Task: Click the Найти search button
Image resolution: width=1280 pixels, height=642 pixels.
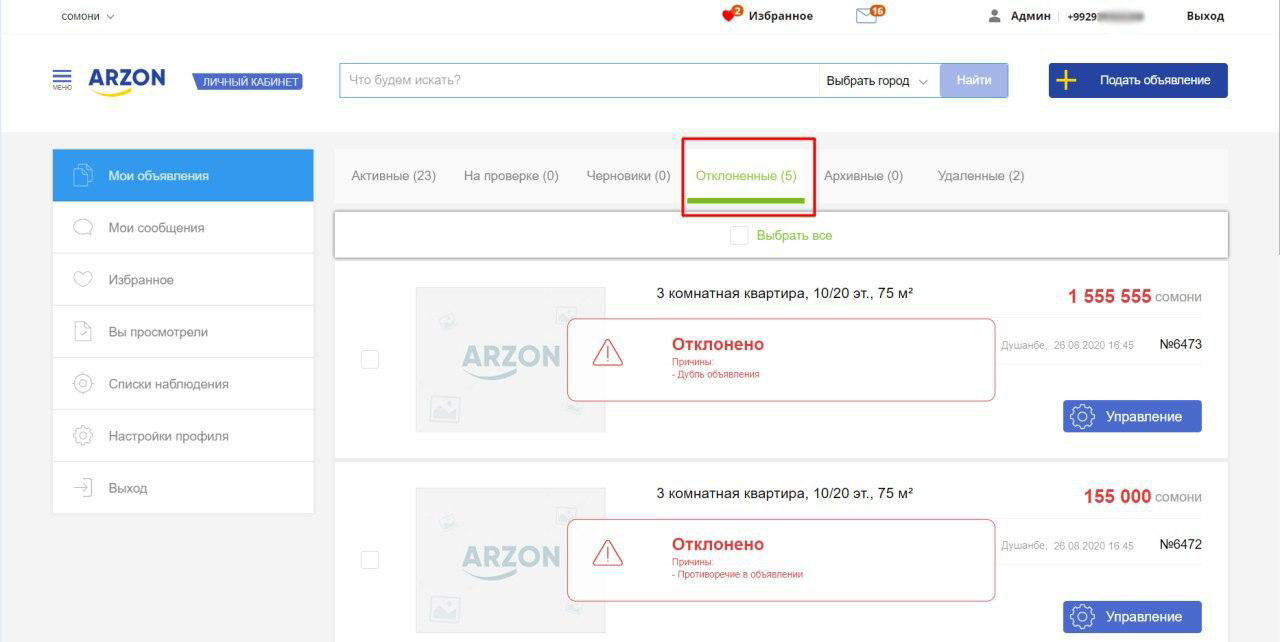Action: click(973, 81)
